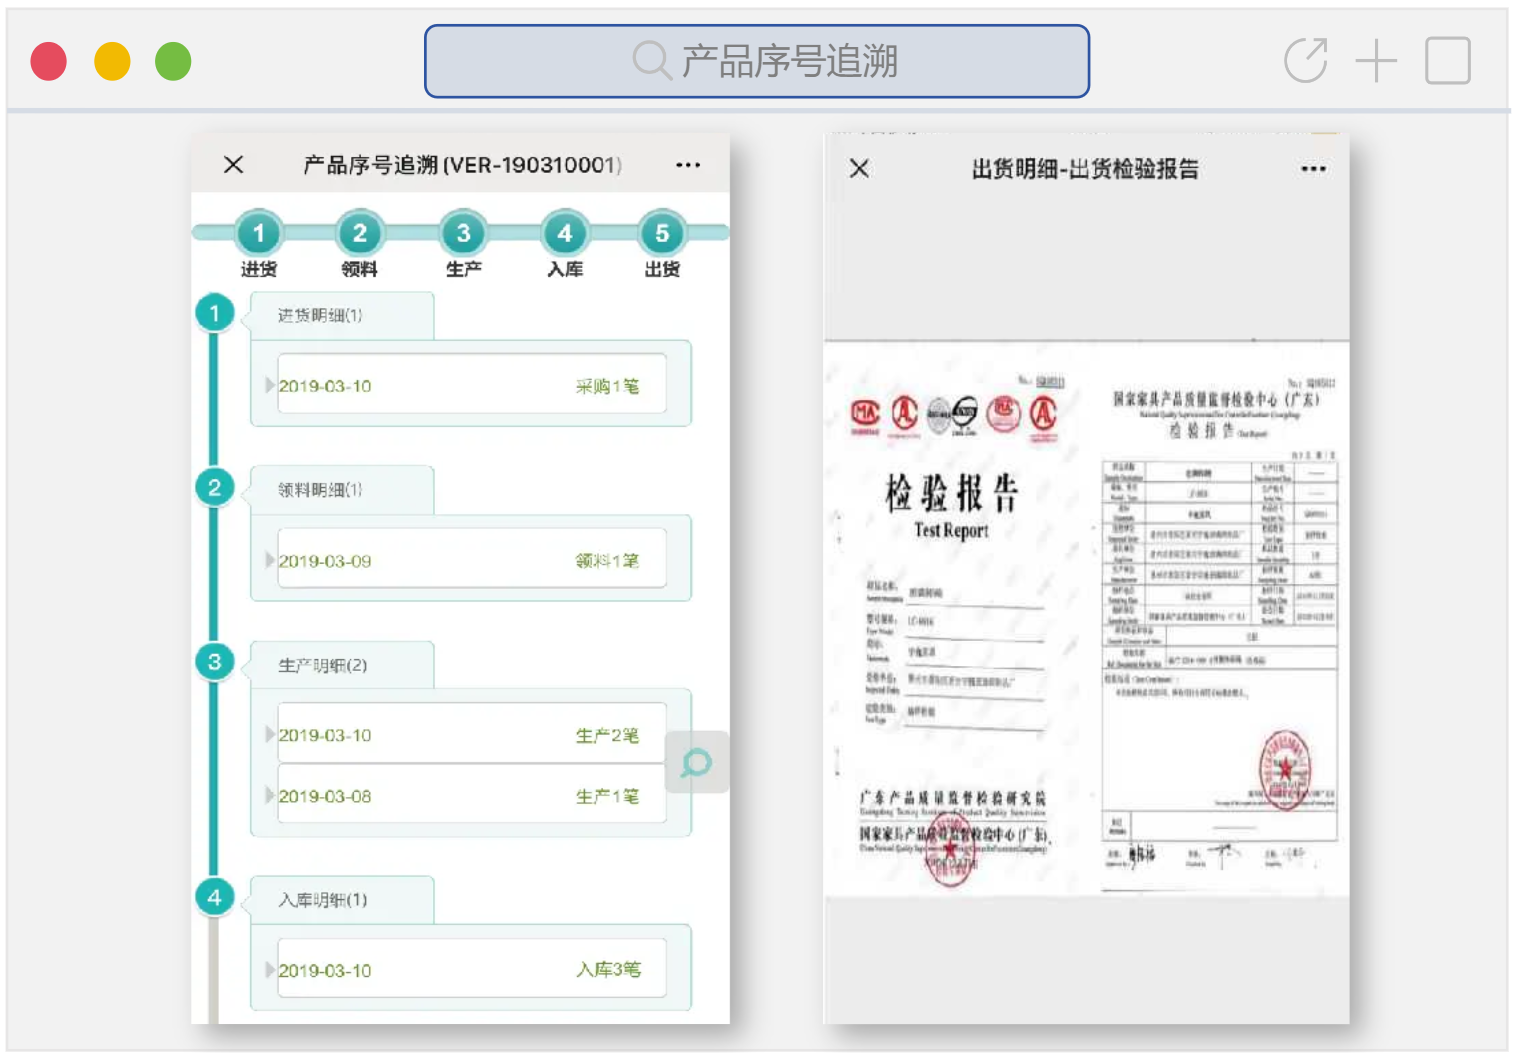Click the floating search icon beside production details
The image size is (1513, 1053).
coord(696,763)
